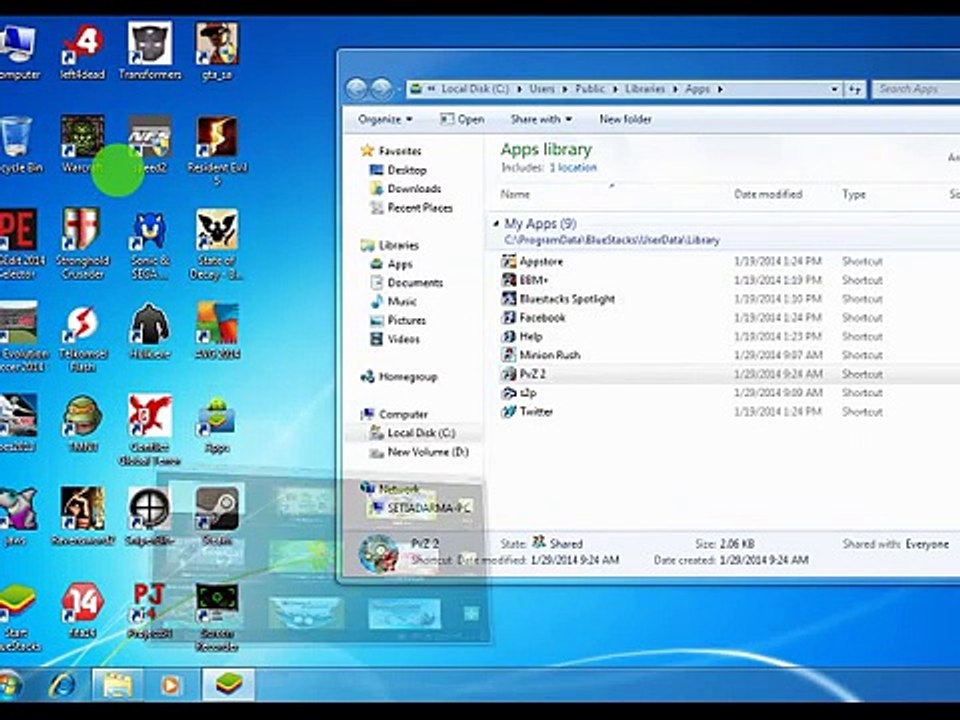Screen dimensions: 960x720
Task: Select the PvZ 2 shortcut file
Action: pos(532,374)
